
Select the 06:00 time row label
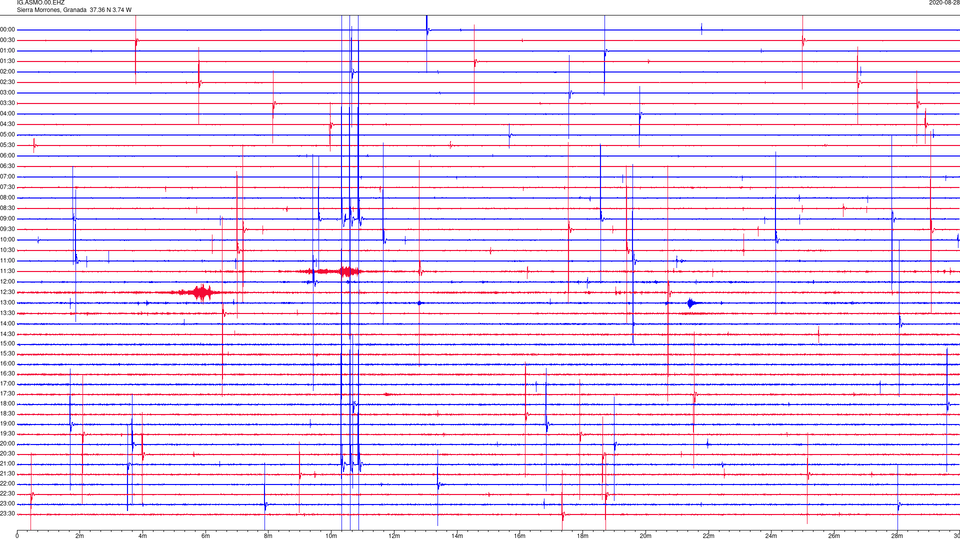pos(8,156)
